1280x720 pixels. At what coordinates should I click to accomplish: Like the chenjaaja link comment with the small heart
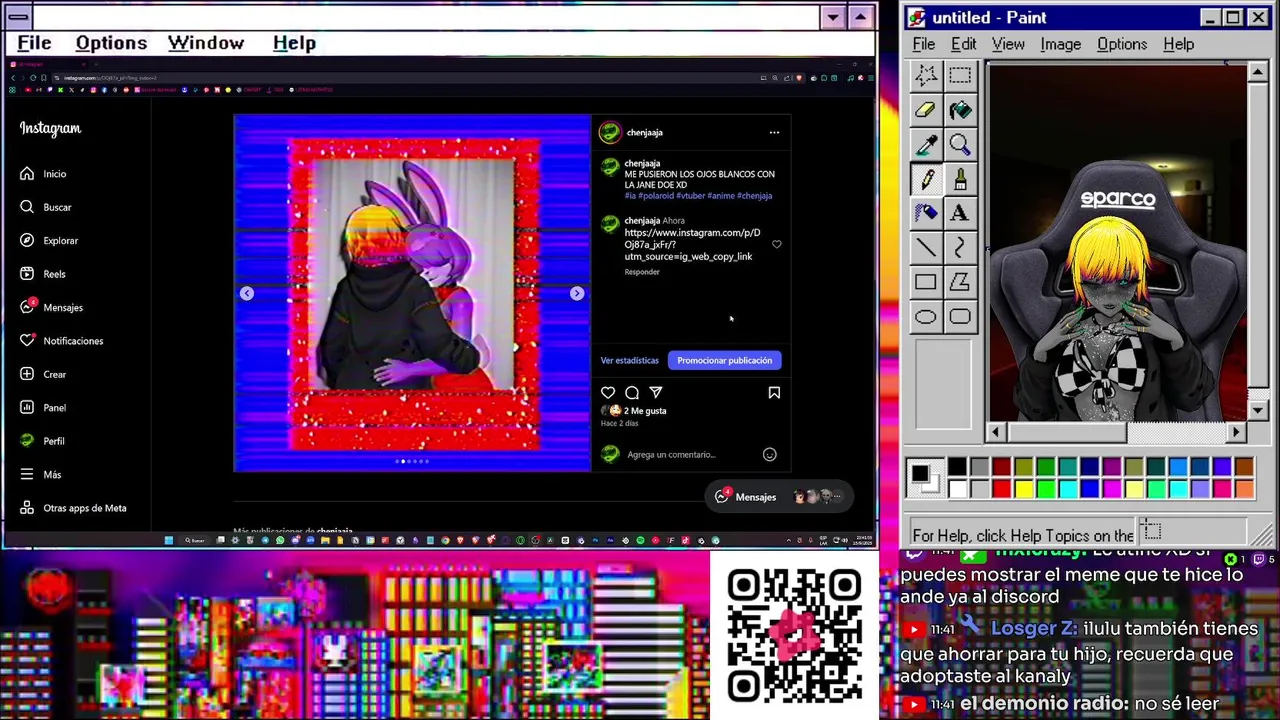coord(777,244)
